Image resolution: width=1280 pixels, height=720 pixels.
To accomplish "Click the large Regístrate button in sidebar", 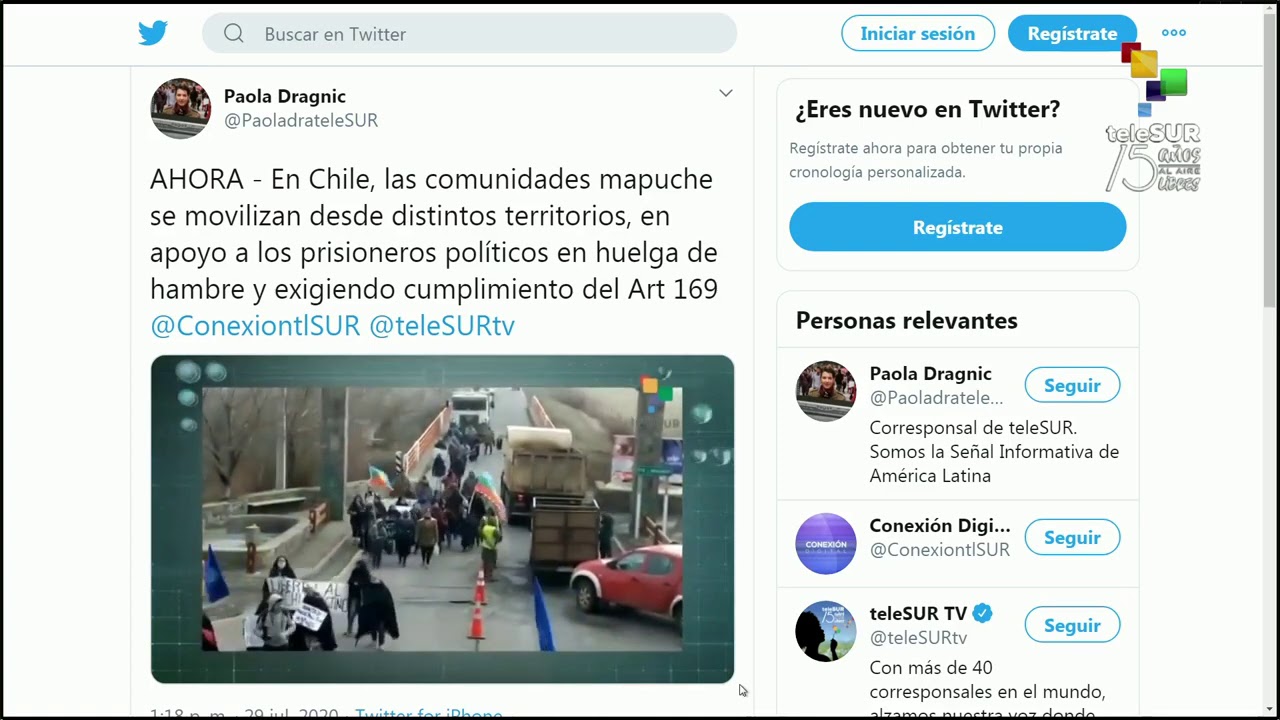I will point(958,227).
